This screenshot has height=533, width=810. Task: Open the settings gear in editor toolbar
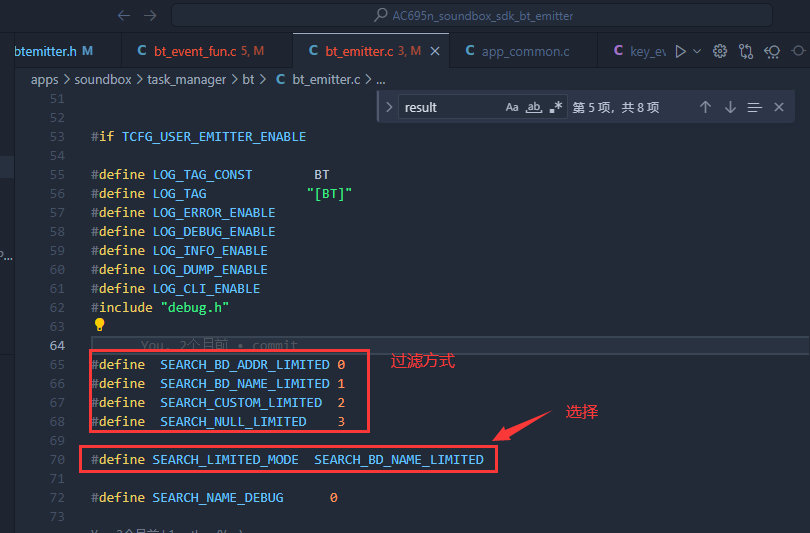click(720, 51)
